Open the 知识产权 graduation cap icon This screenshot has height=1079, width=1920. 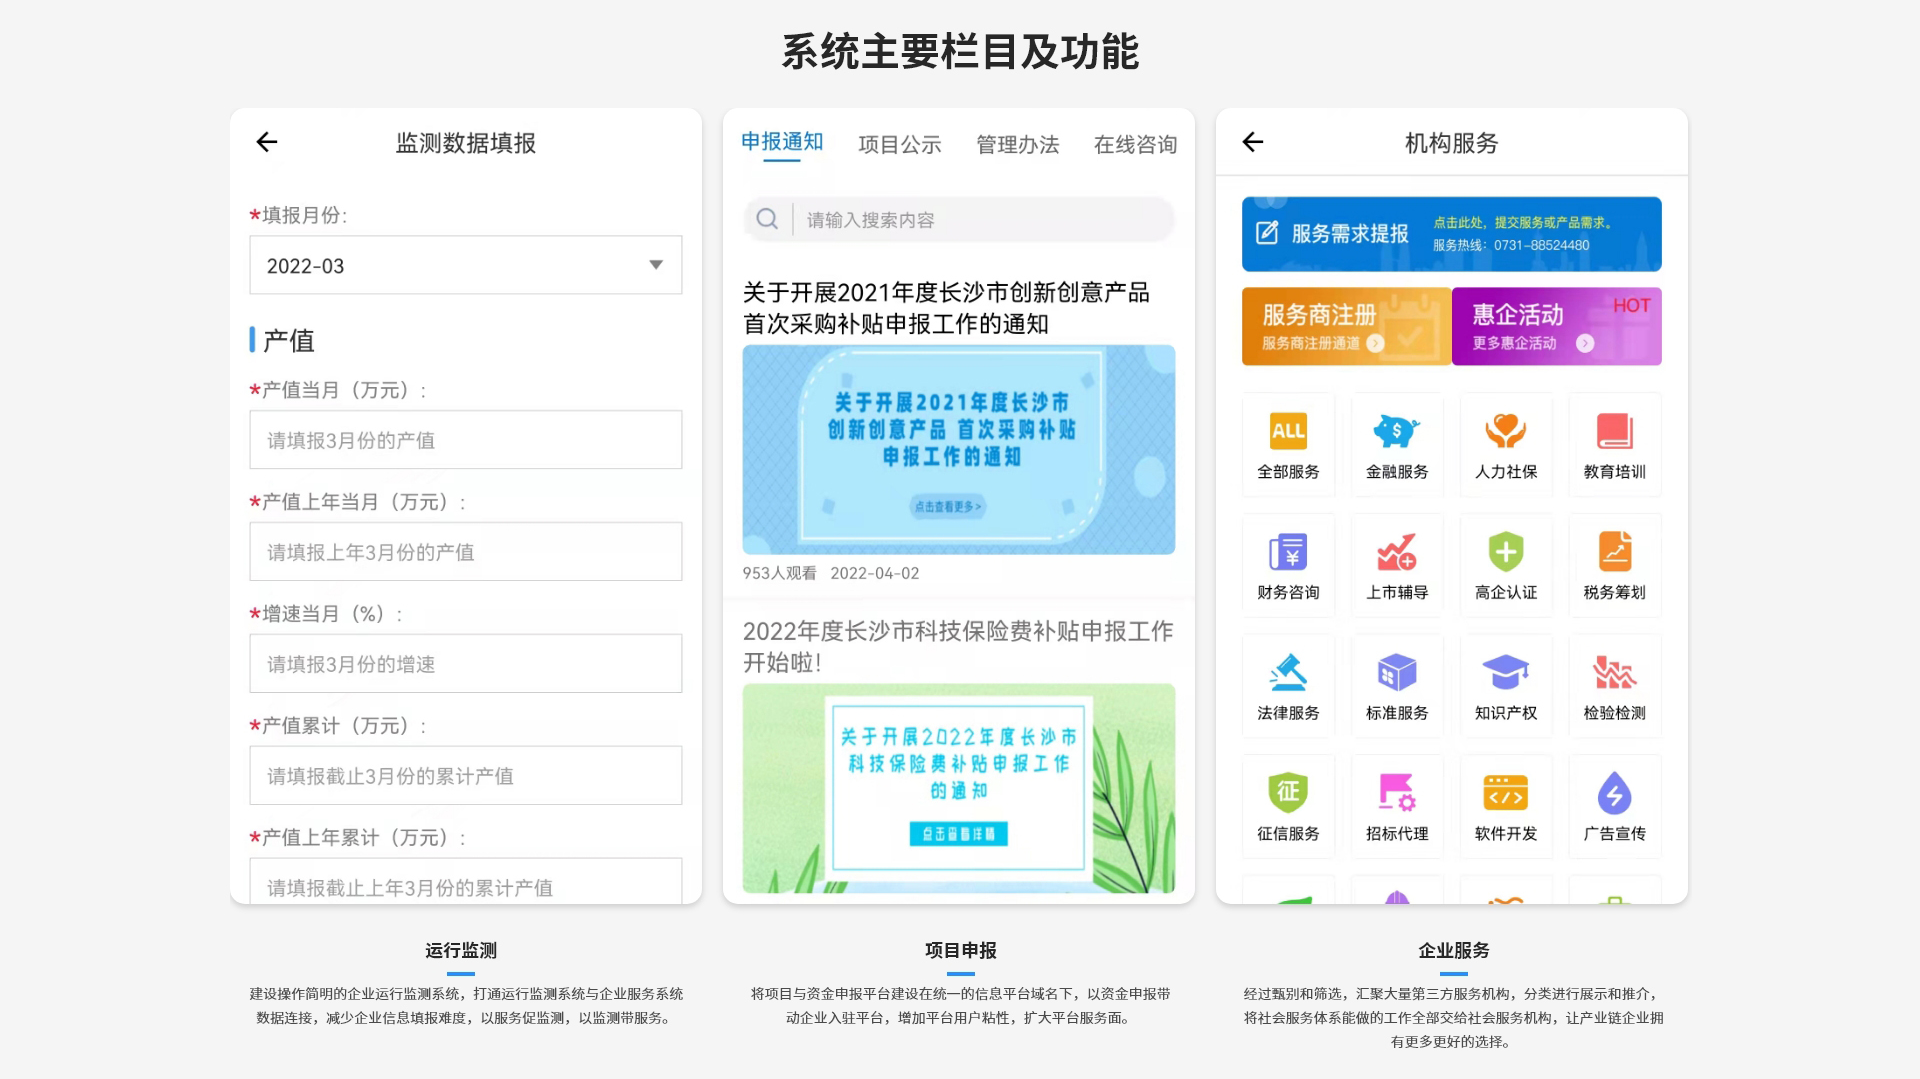pos(1505,673)
